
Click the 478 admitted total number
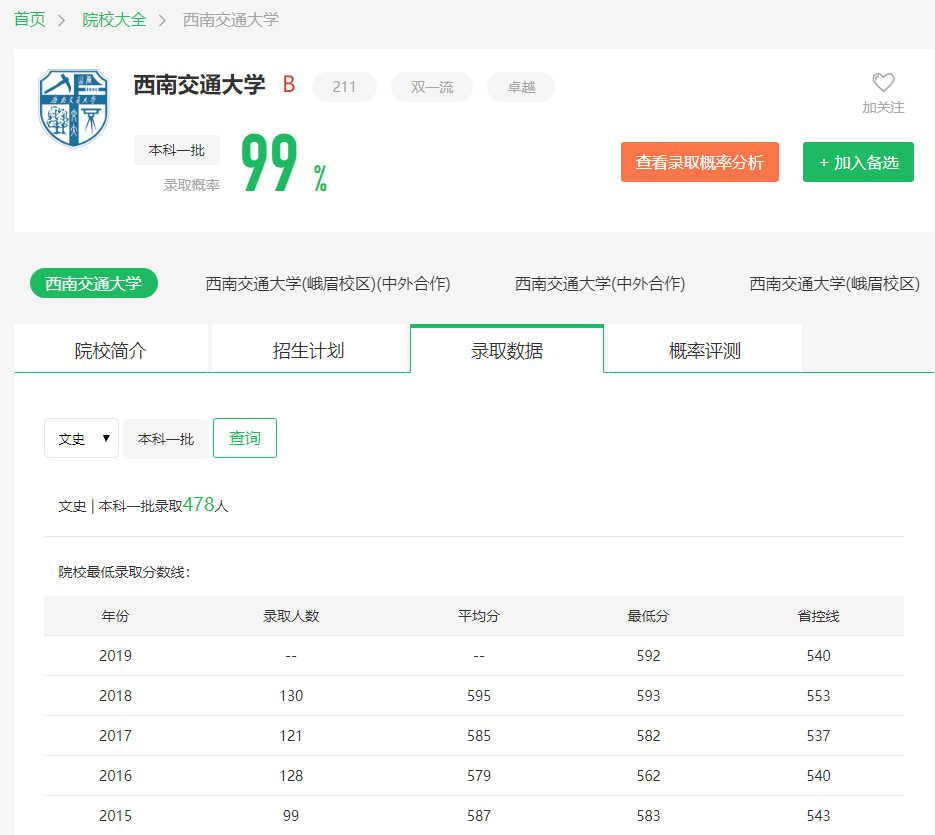click(199, 505)
